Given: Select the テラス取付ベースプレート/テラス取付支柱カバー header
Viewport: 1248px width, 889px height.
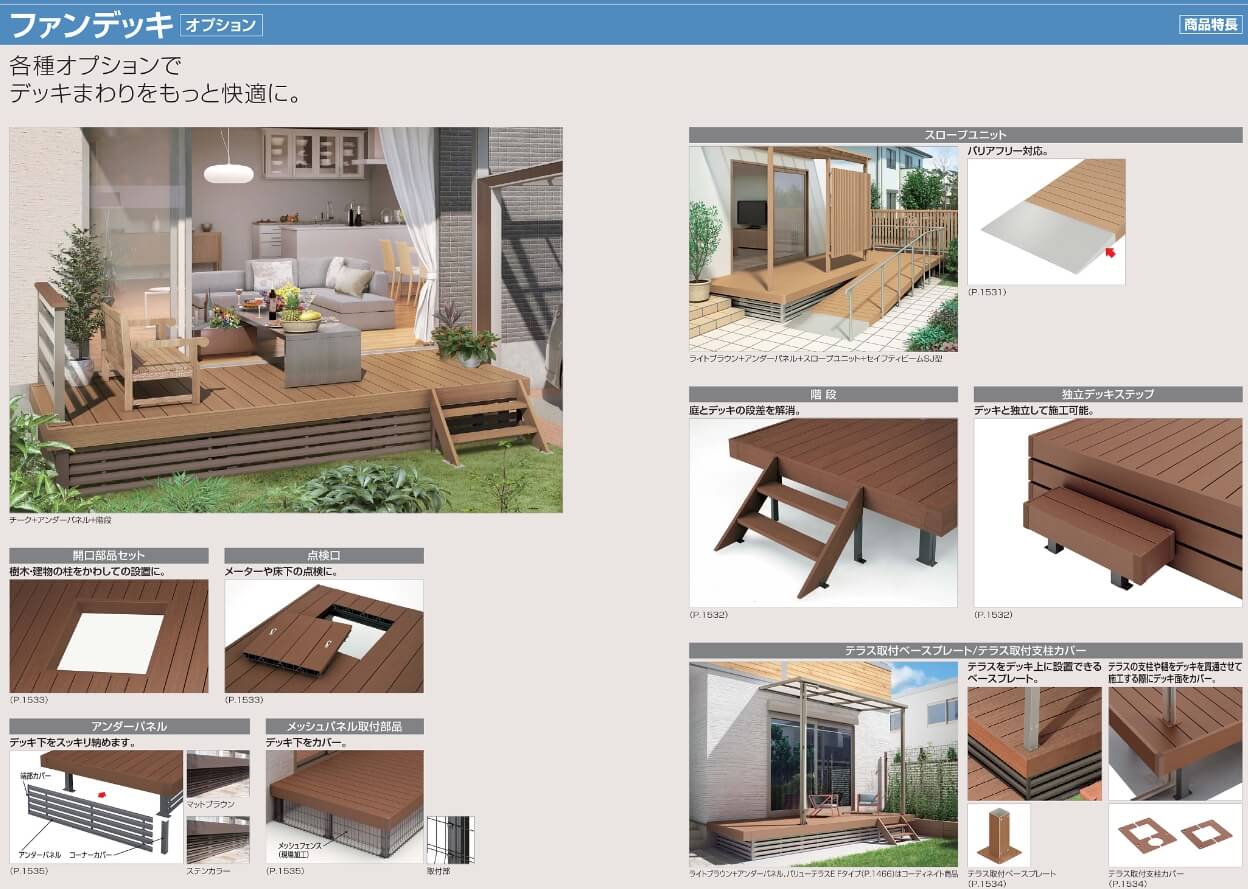Looking at the screenshot, I should point(966,651).
